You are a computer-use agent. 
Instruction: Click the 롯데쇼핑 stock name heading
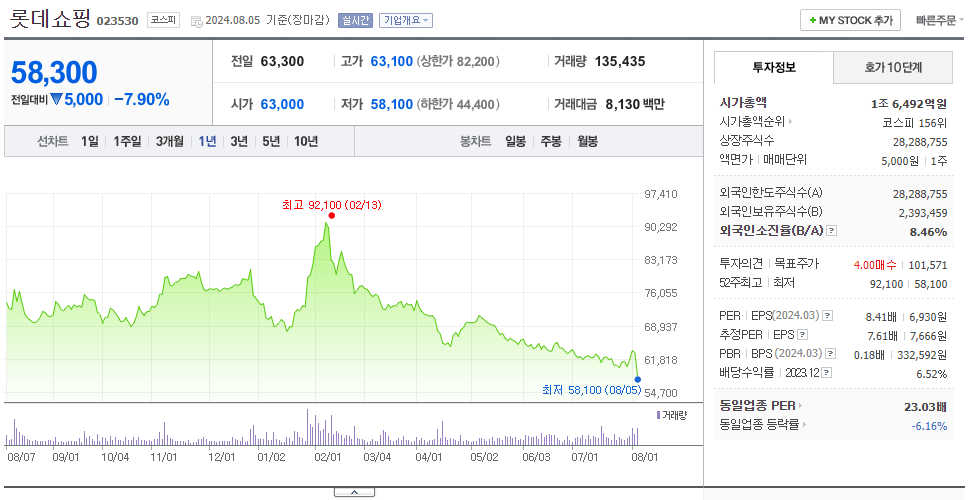click(x=49, y=20)
